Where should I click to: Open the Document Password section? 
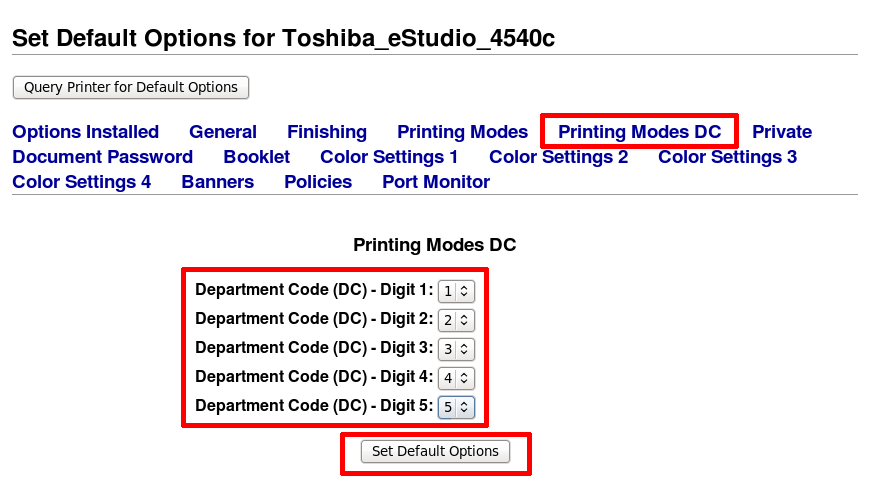point(102,157)
